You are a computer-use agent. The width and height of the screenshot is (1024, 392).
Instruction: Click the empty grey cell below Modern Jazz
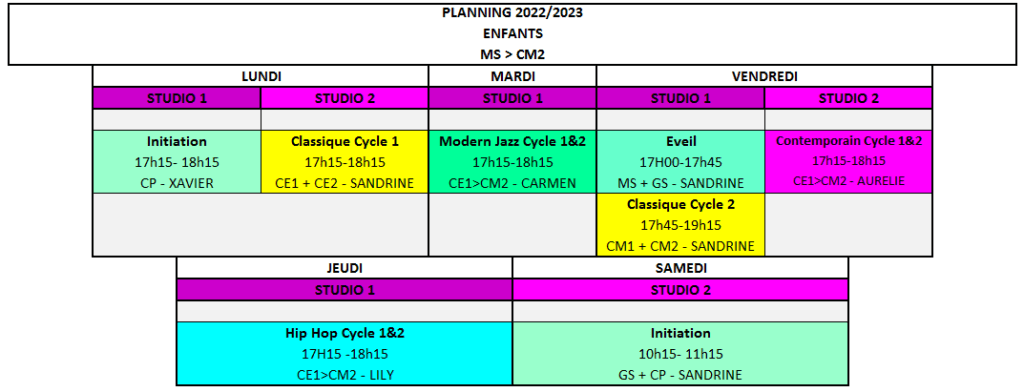tap(513, 225)
